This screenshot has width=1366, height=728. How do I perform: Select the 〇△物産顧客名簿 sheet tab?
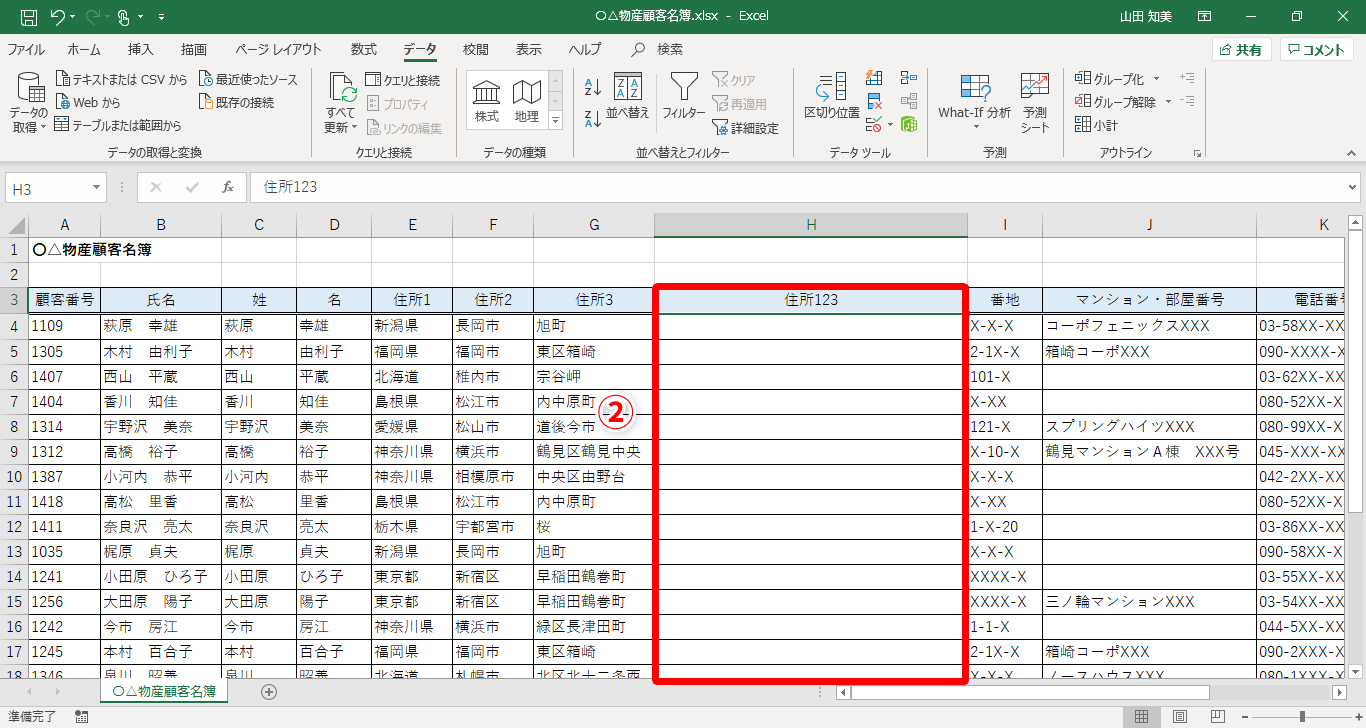(164, 691)
